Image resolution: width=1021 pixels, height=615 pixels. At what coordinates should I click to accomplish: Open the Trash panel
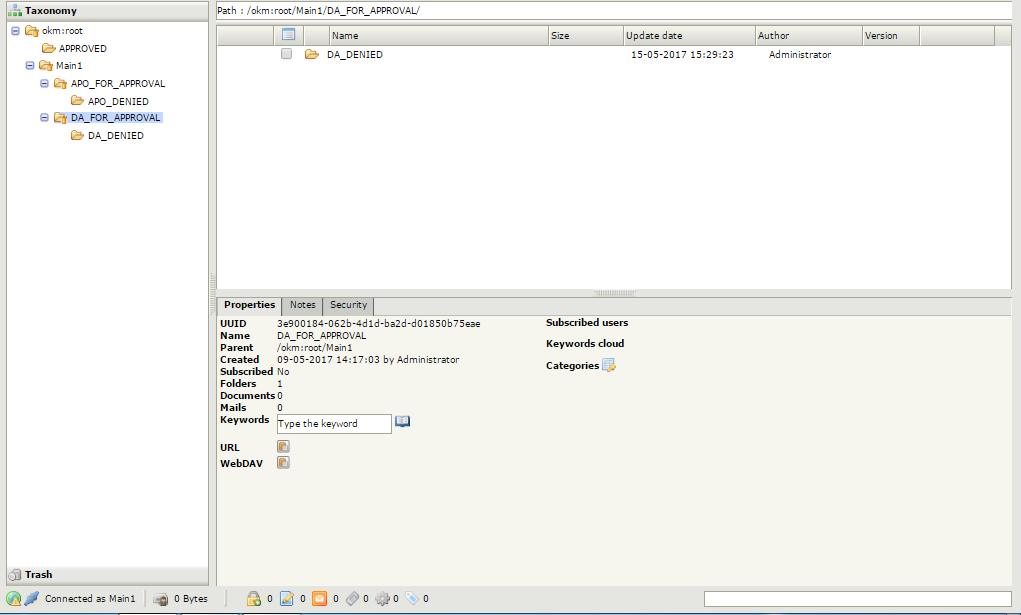pyautogui.click(x=38, y=575)
